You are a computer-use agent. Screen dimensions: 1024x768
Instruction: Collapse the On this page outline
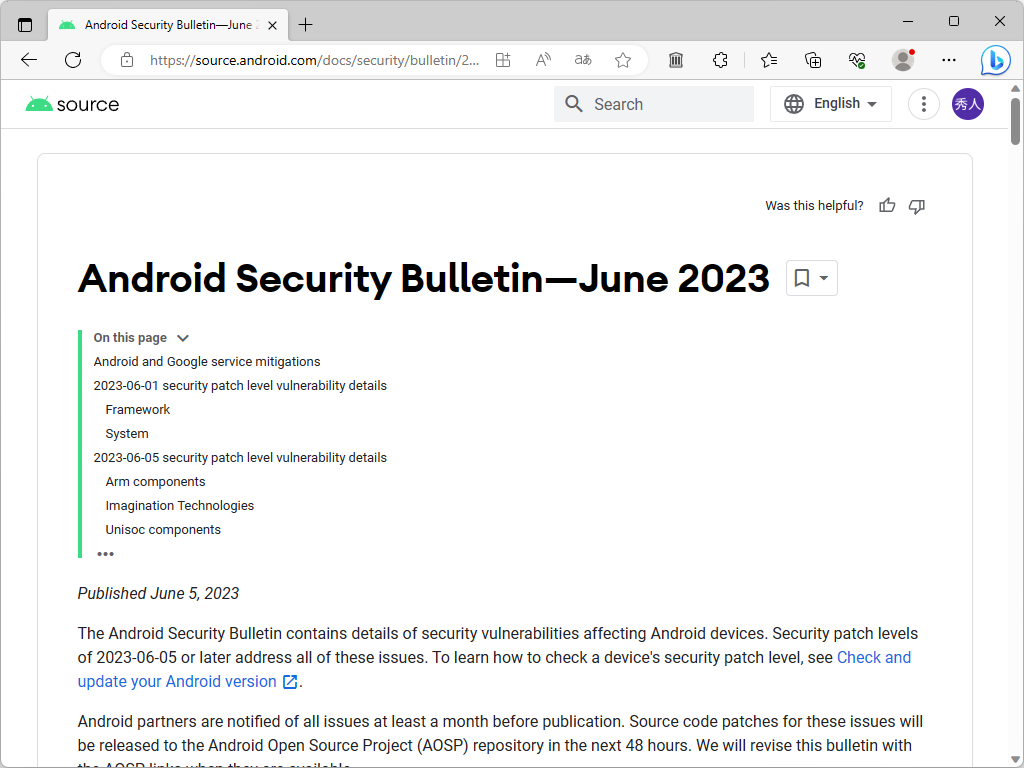(x=182, y=338)
